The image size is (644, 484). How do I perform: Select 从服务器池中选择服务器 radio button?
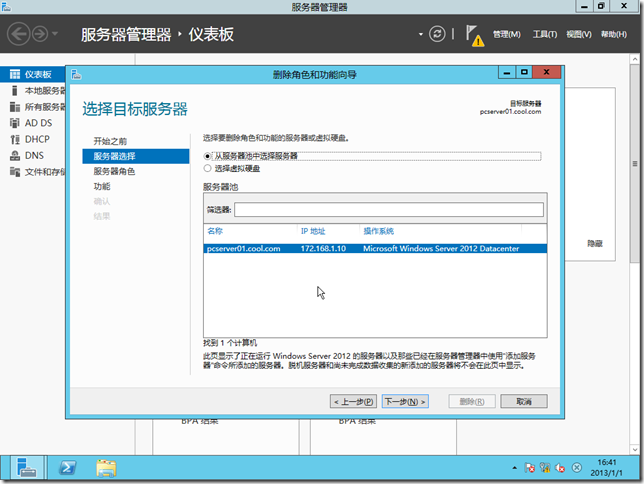click(x=207, y=156)
